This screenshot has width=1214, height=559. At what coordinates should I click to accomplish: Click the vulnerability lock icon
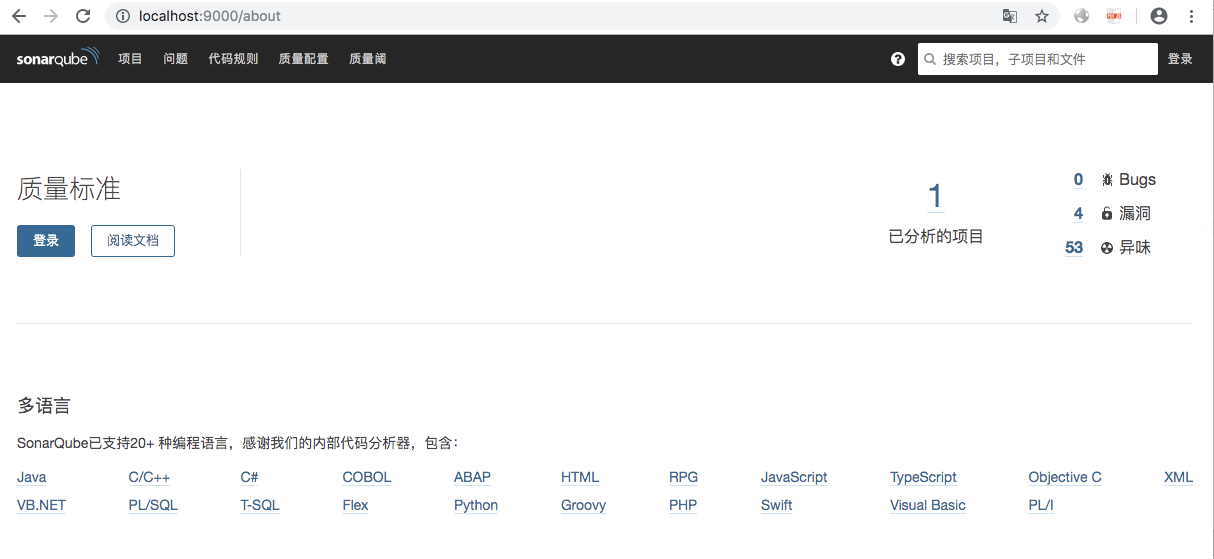click(1107, 214)
